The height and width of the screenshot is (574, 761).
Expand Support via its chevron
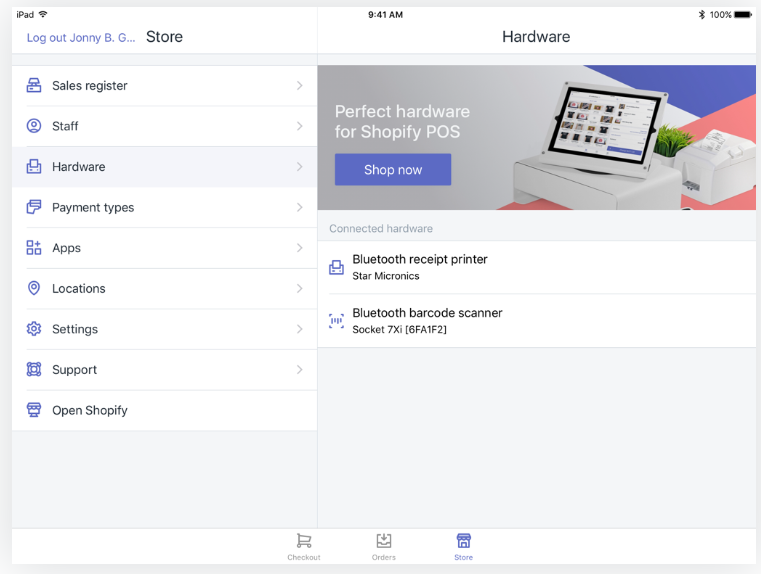coord(299,369)
